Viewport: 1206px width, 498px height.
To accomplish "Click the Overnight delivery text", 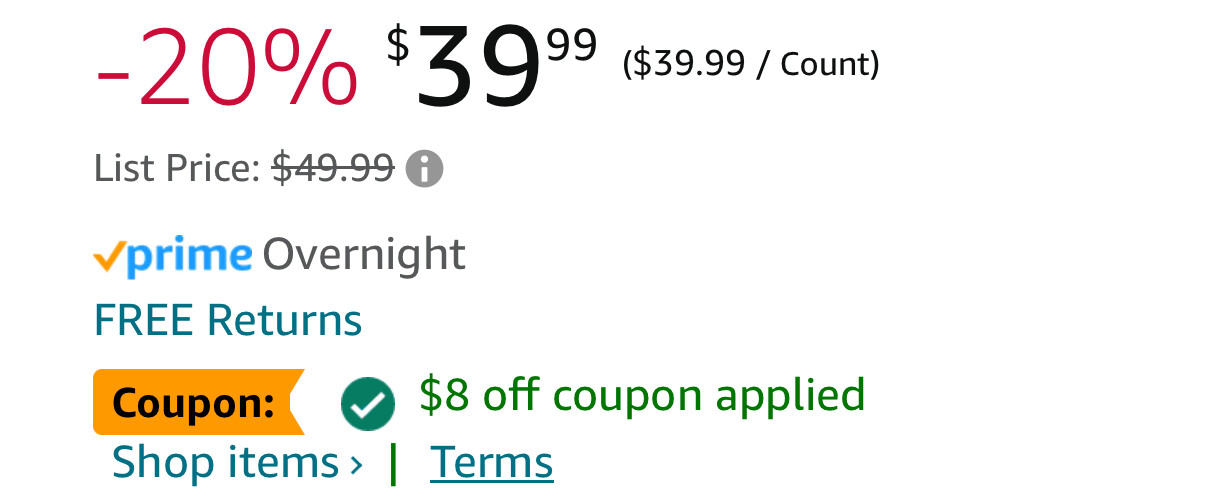I will (364, 255).
